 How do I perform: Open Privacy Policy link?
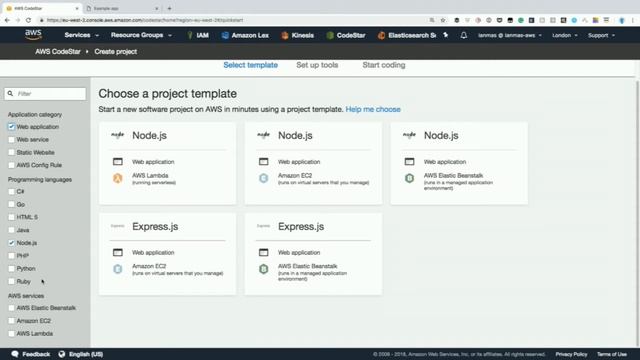[571, 354]
